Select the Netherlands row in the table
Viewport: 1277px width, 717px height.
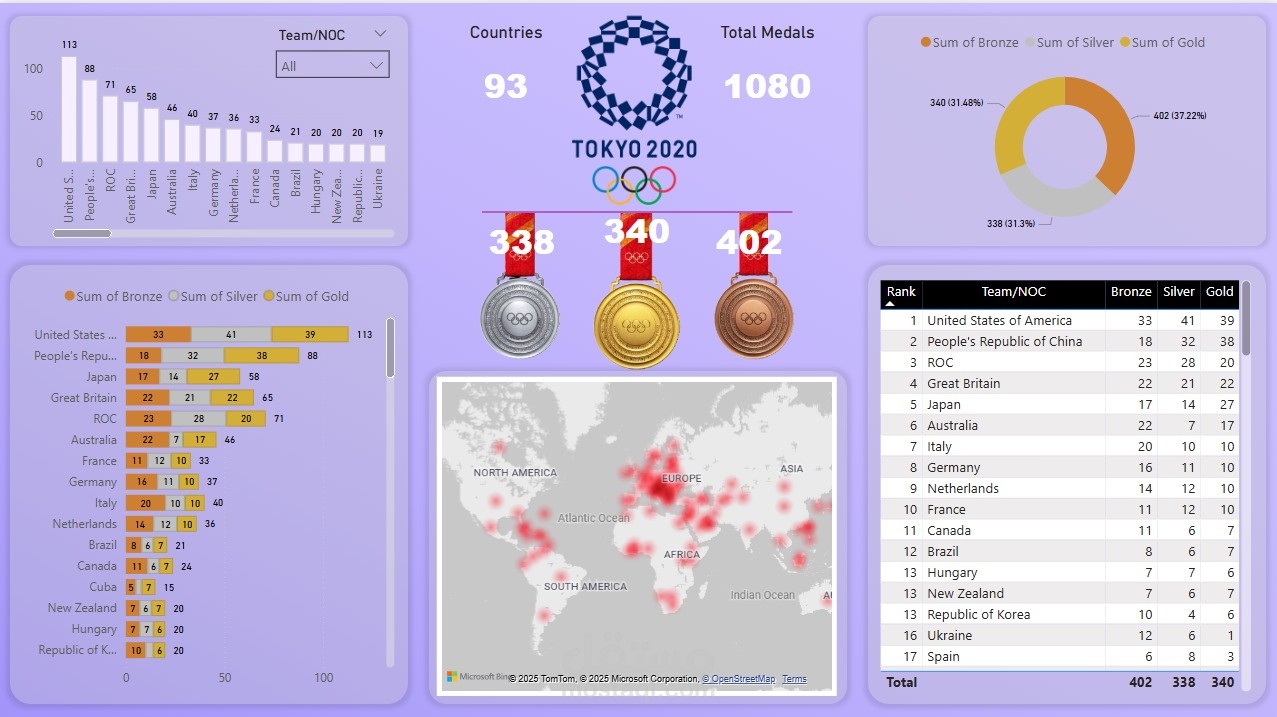[1059, 488]
